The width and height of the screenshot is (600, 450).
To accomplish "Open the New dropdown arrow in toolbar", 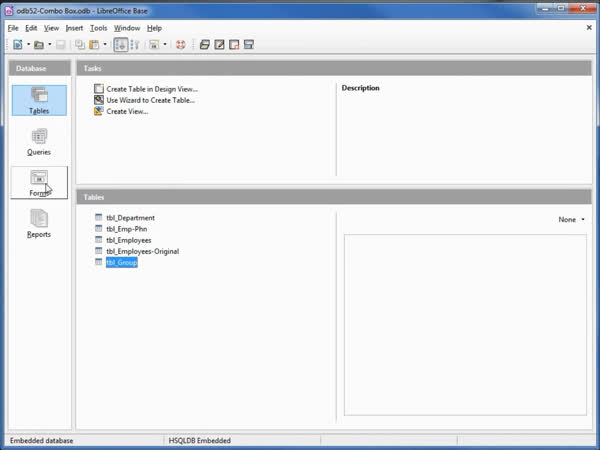I will click(x=28, y=44).
